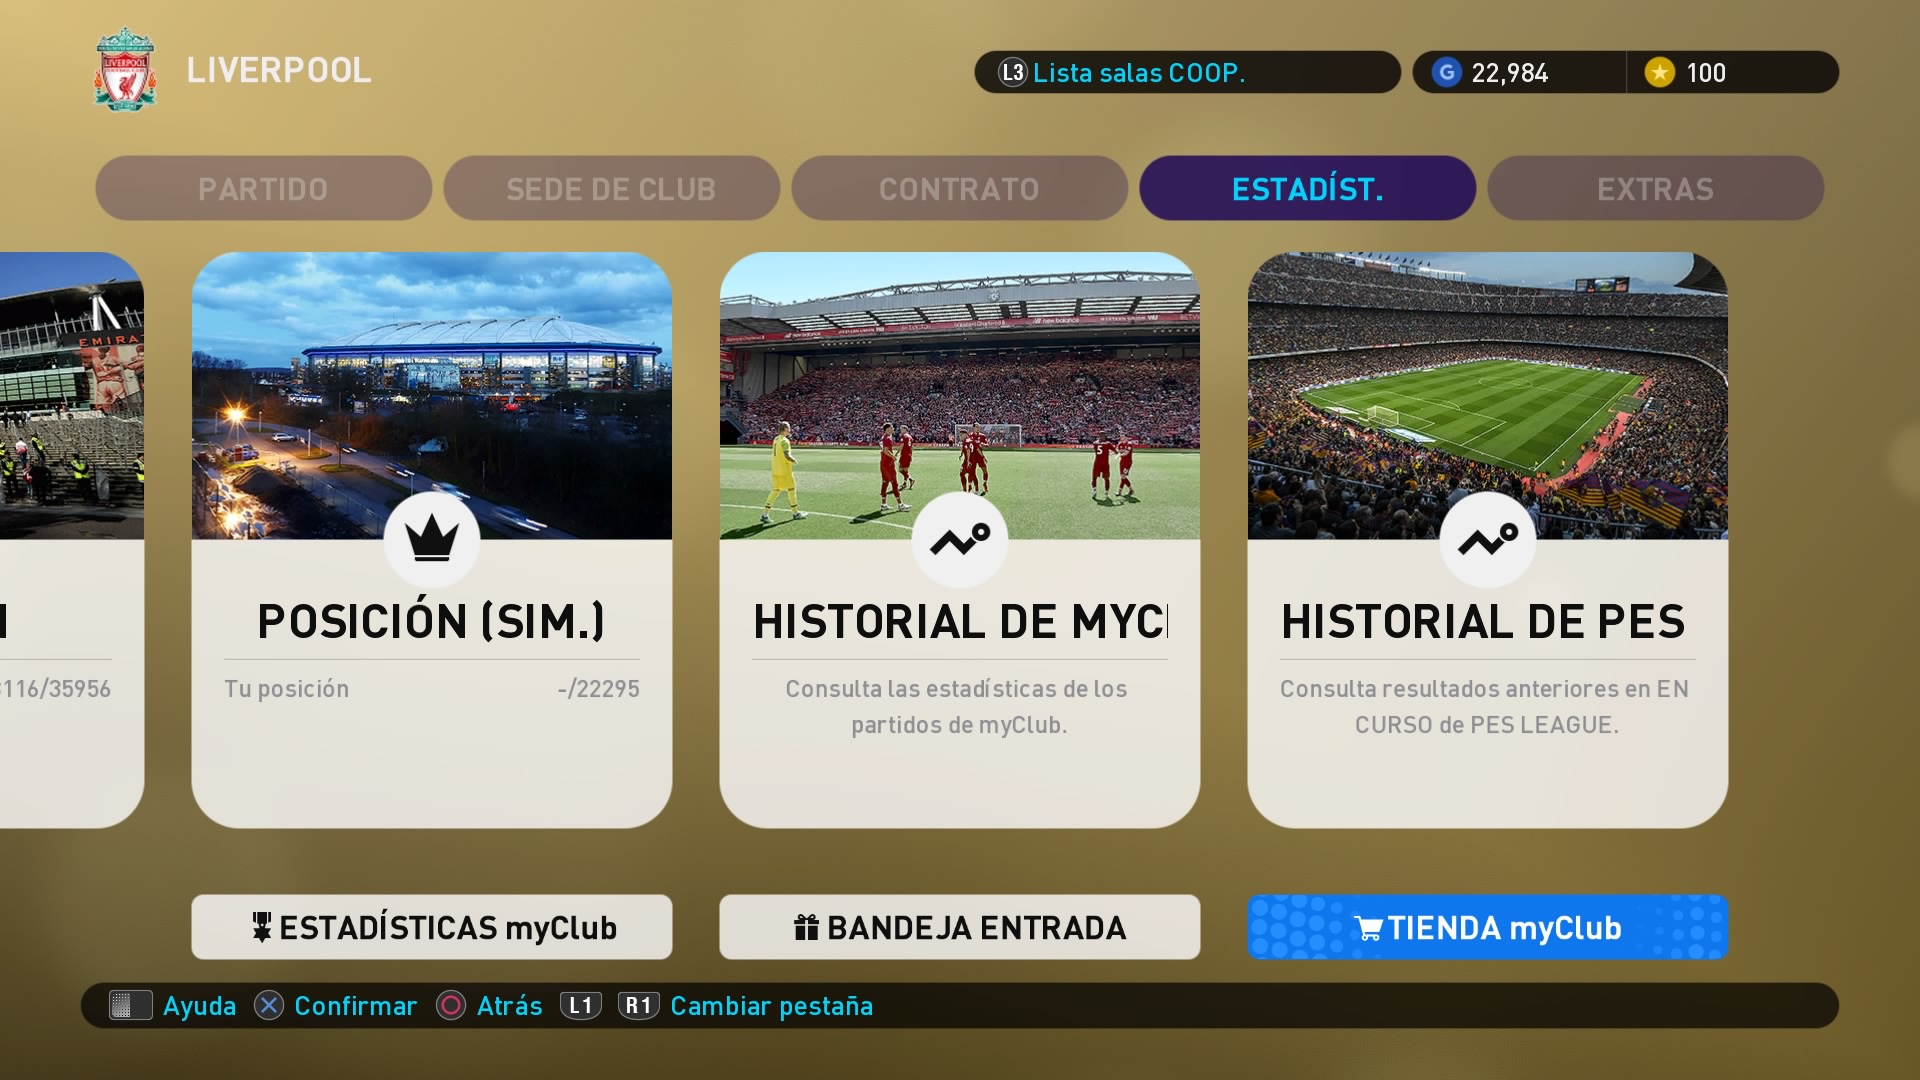Open ESTADÍSTICAS myClub button
1920x1080 pixels.
pos(432,927)
